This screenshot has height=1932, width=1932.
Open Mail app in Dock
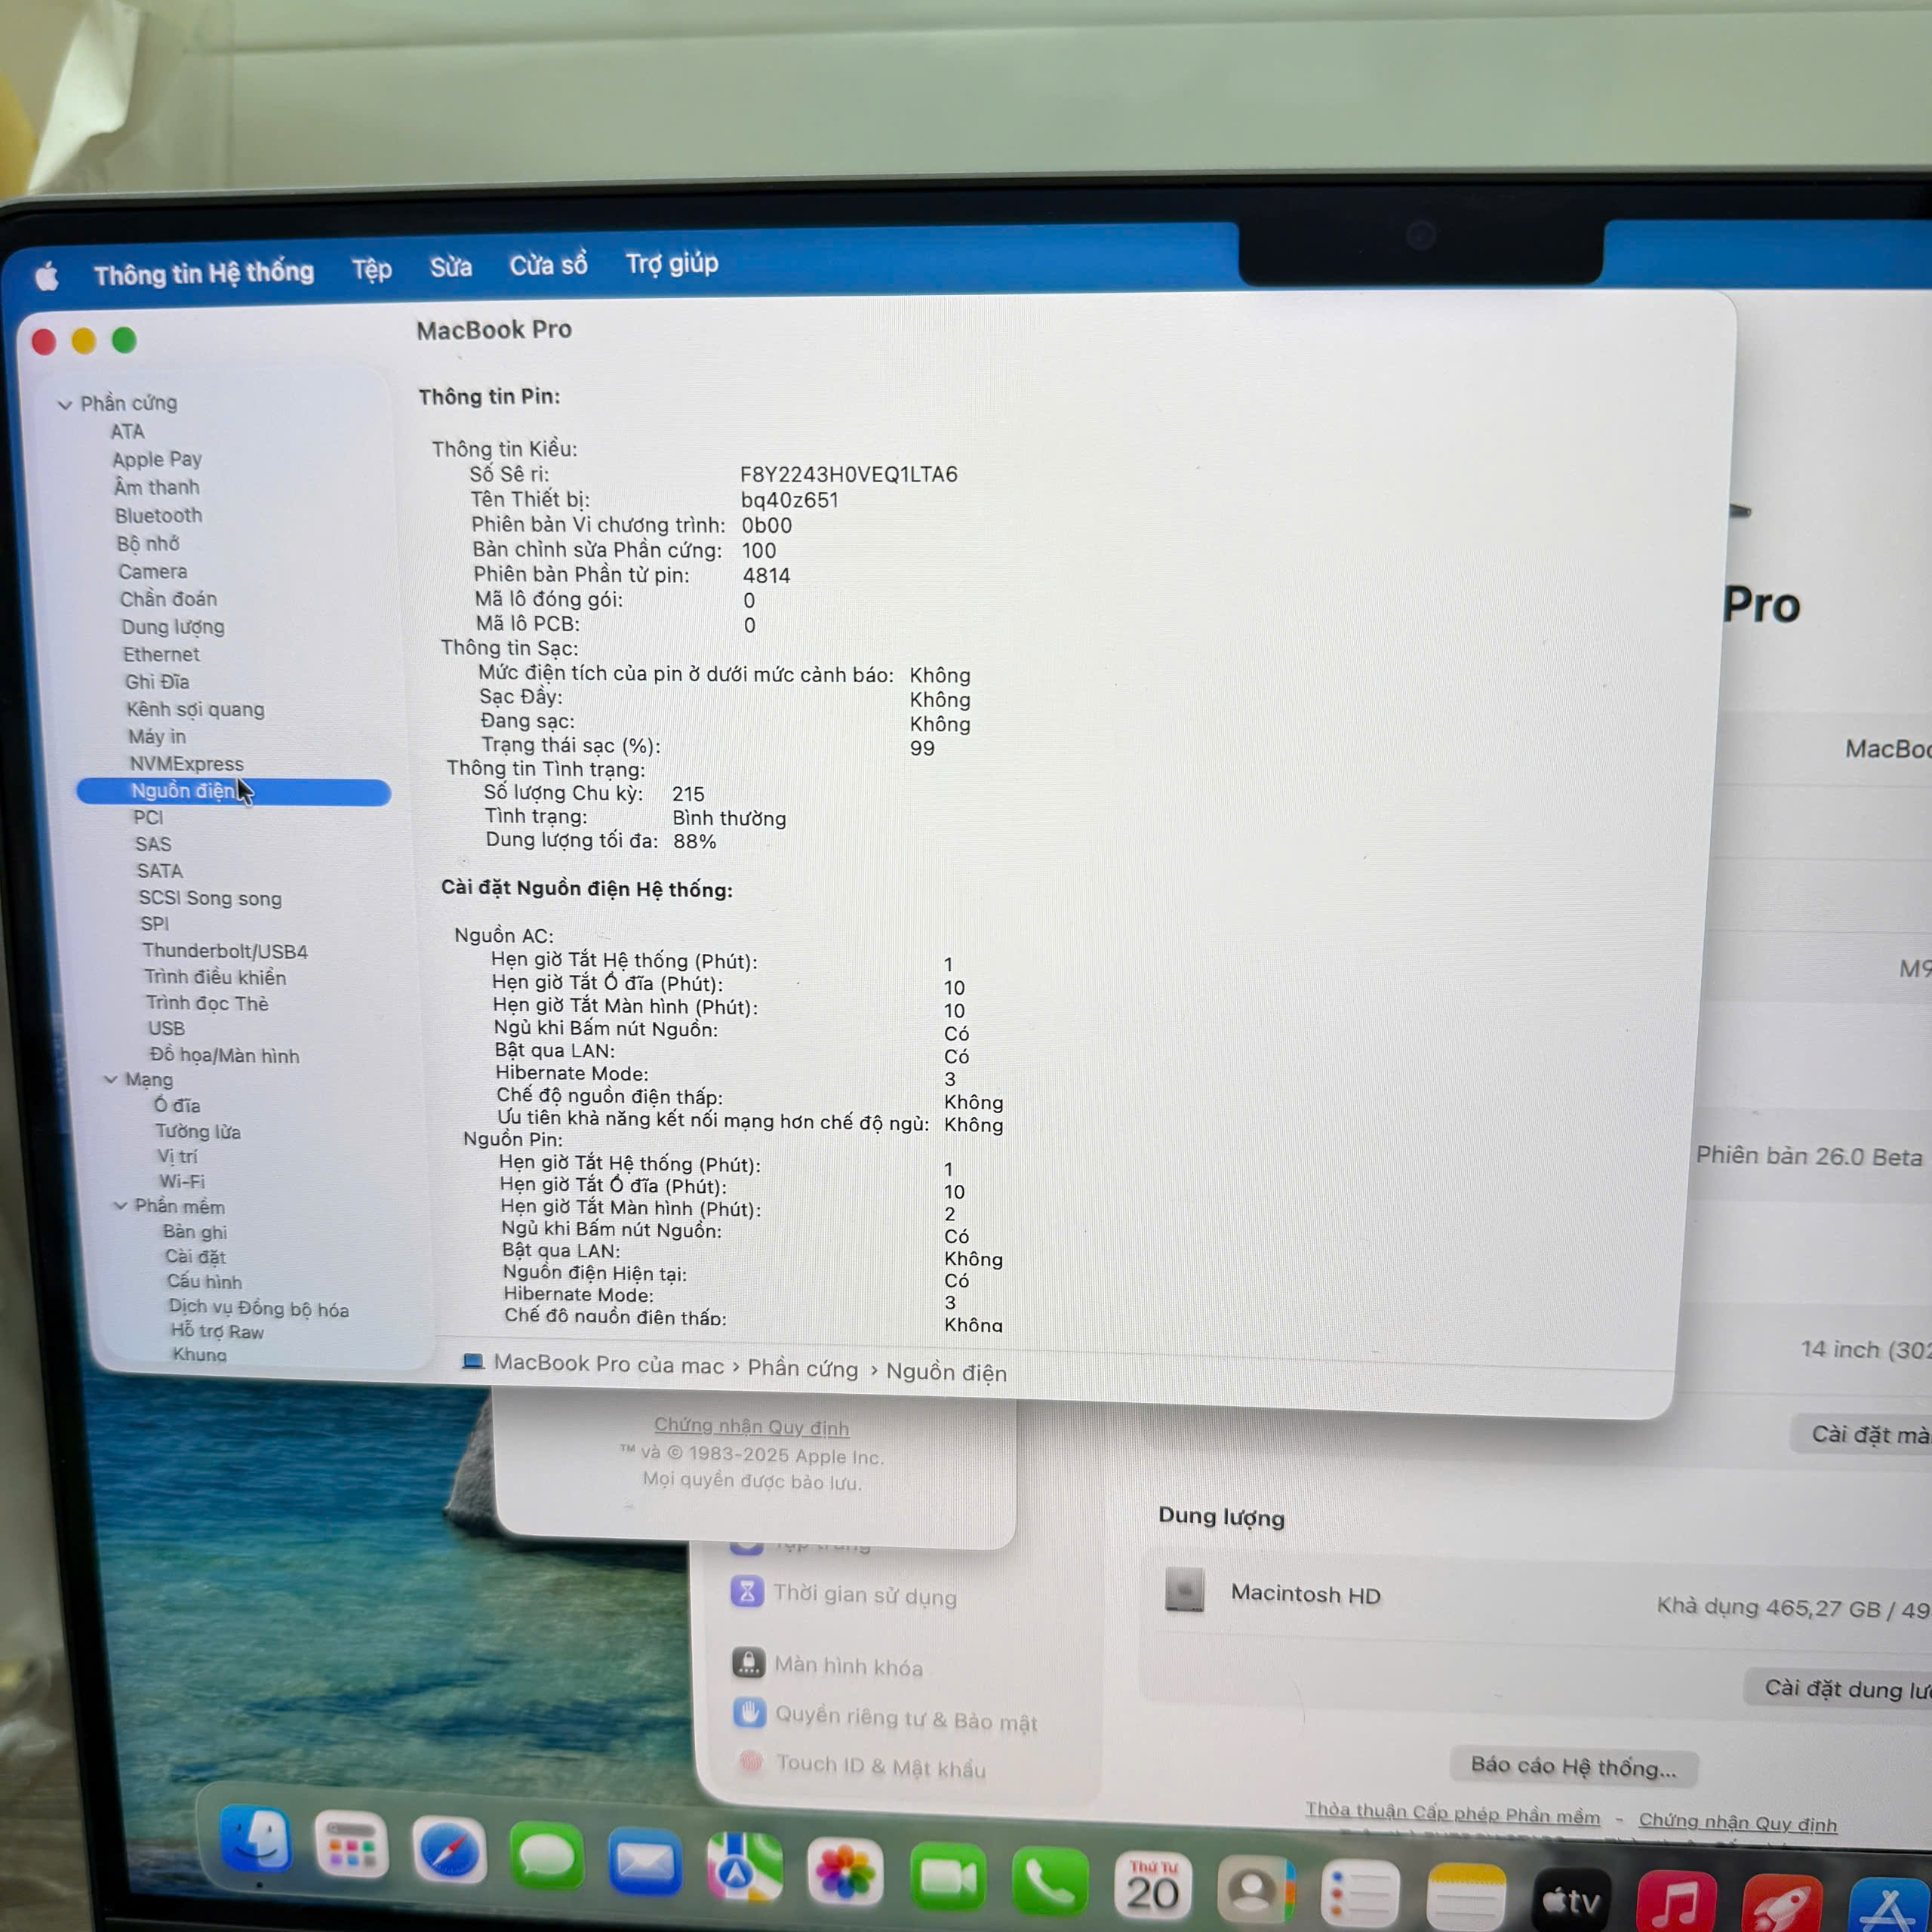tap(645, 1862)
